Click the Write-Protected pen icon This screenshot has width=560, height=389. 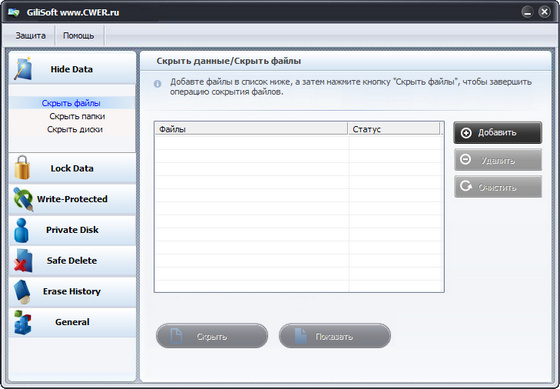click(x=24, y=199)
